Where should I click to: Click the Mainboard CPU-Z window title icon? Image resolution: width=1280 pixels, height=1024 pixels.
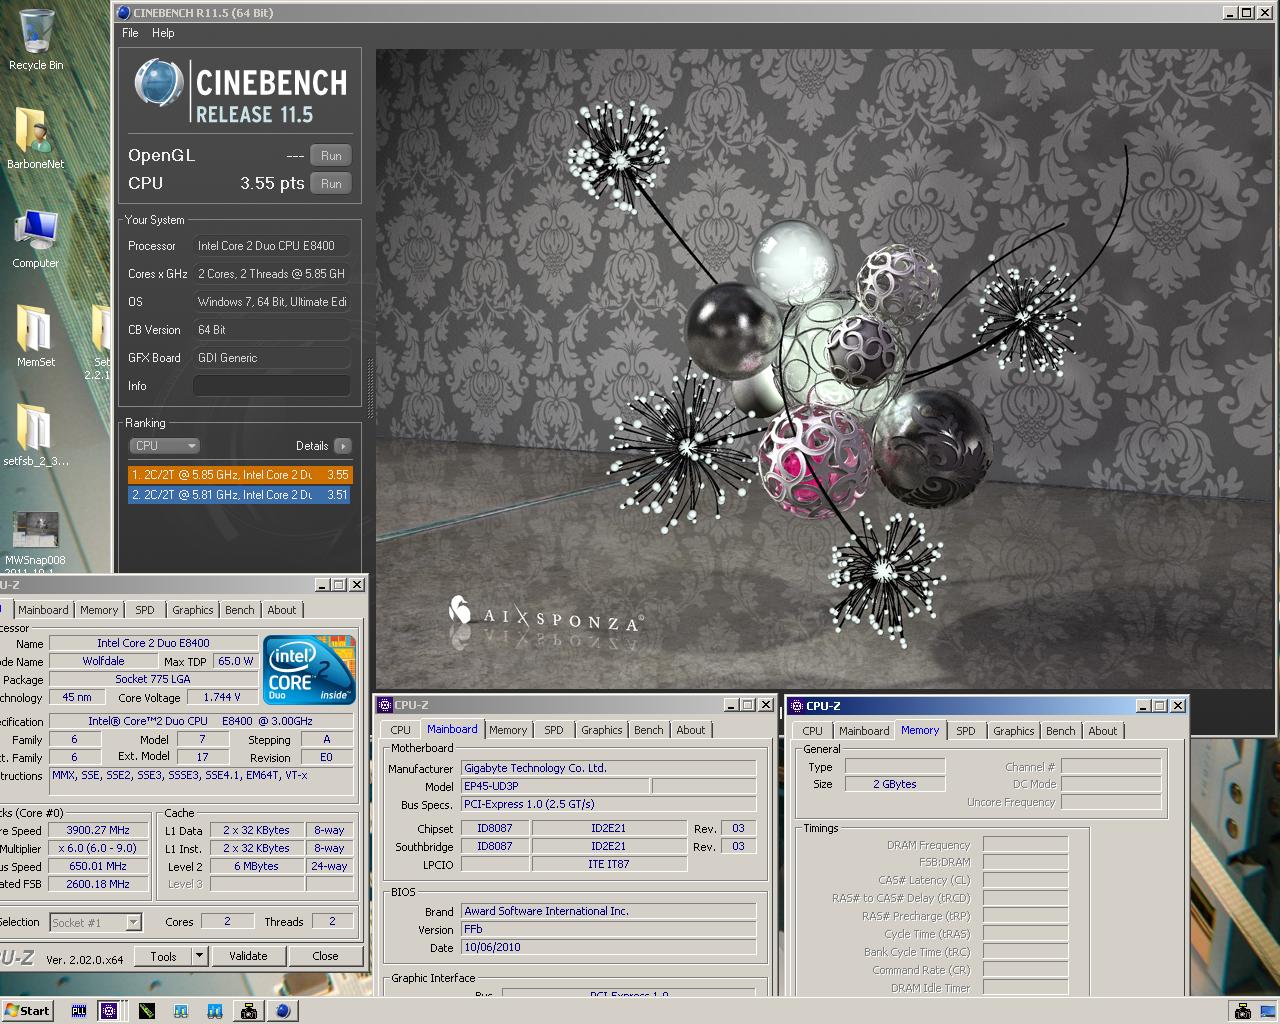coord(385,705)
